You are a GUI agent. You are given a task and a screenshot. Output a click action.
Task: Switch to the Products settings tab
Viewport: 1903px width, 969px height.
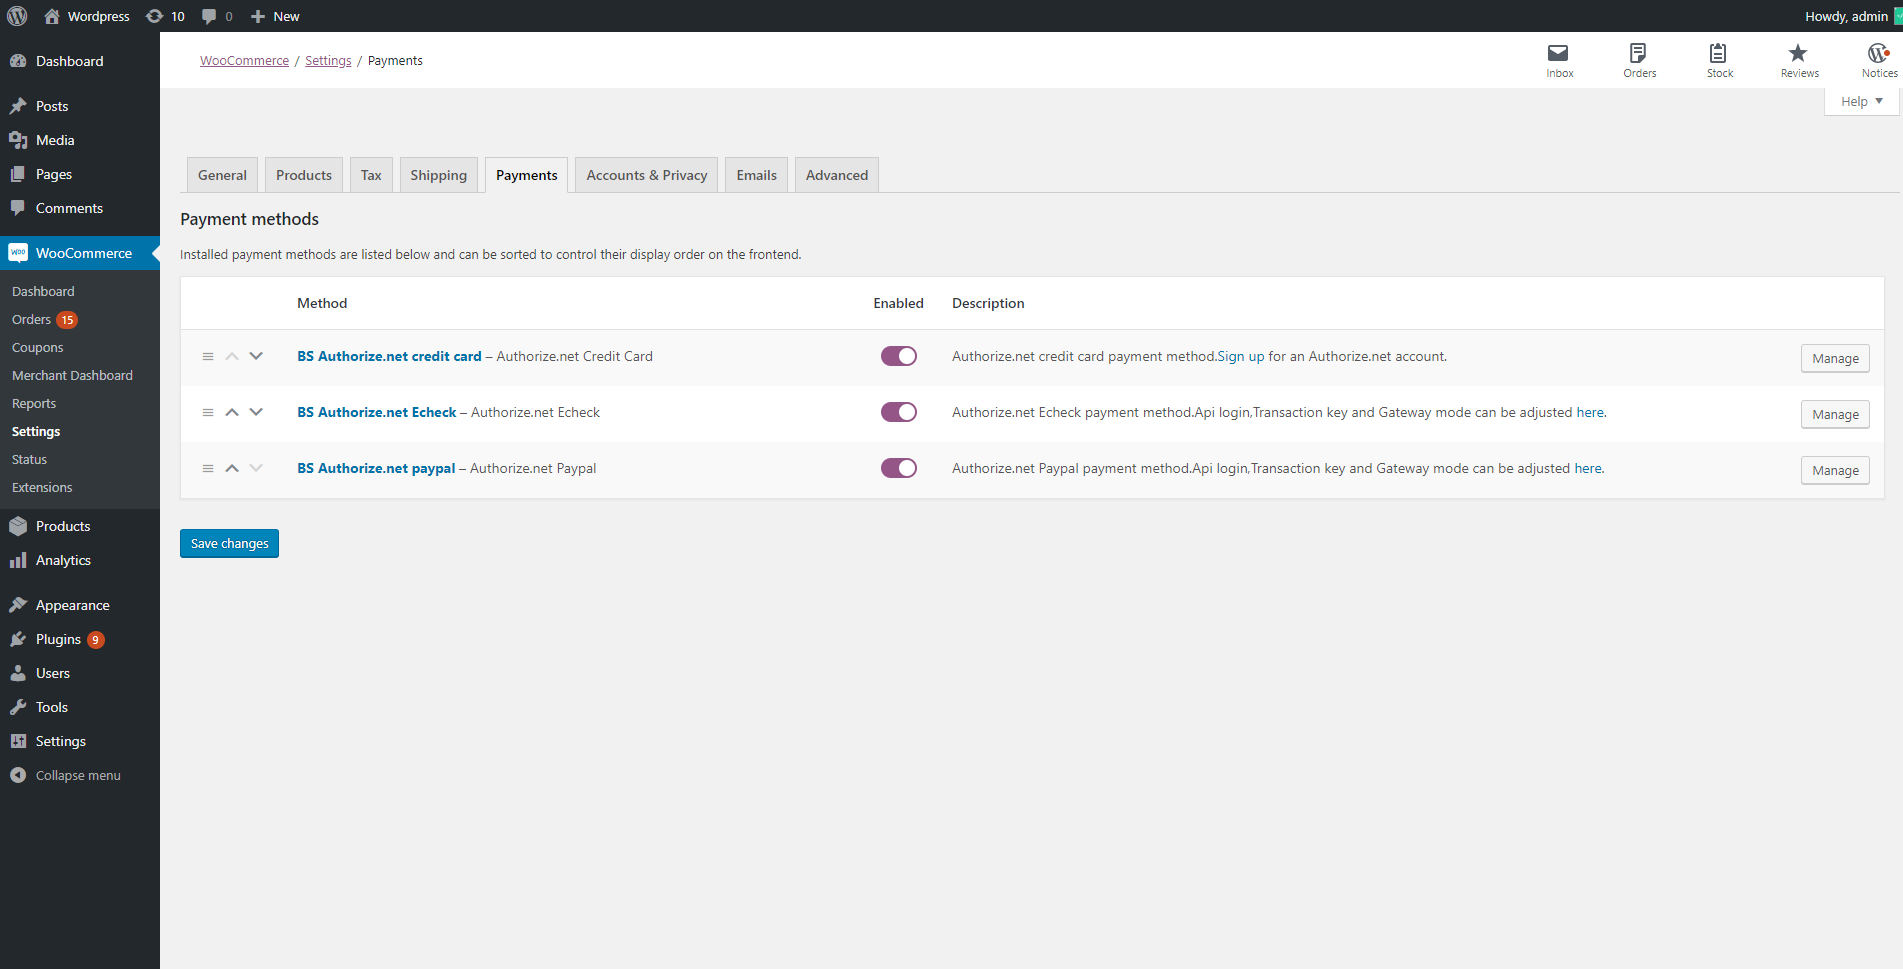pyautogui.click(x=304, y=175)
